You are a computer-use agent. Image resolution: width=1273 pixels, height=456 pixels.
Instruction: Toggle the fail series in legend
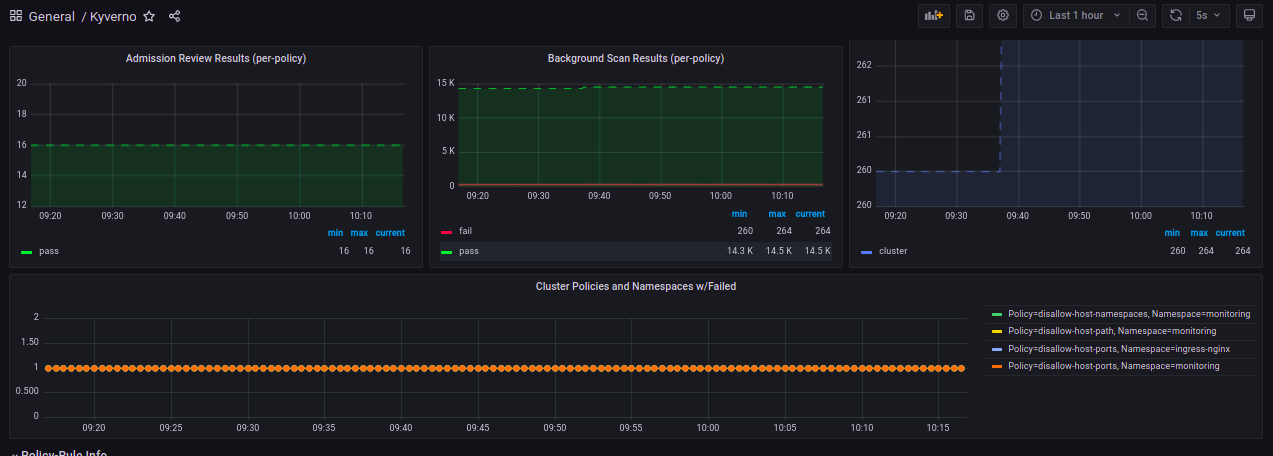(x=464, y=231)
